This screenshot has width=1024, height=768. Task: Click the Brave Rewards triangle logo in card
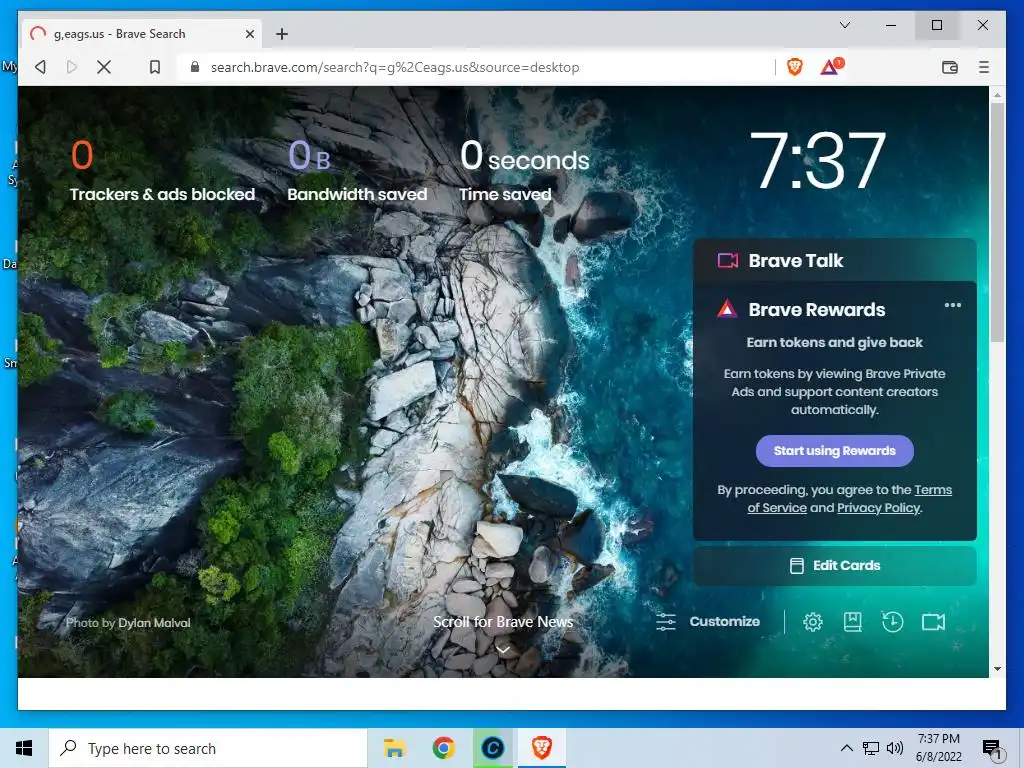coord(727,309)
